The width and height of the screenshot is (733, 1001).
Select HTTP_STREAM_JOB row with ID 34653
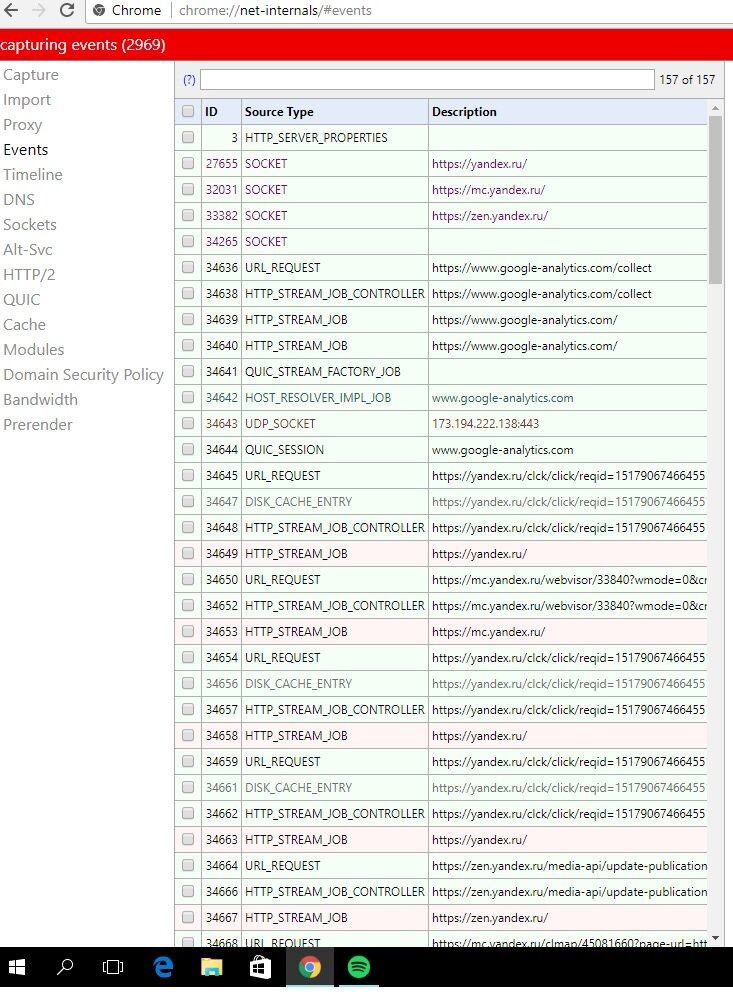click(441, 631)
